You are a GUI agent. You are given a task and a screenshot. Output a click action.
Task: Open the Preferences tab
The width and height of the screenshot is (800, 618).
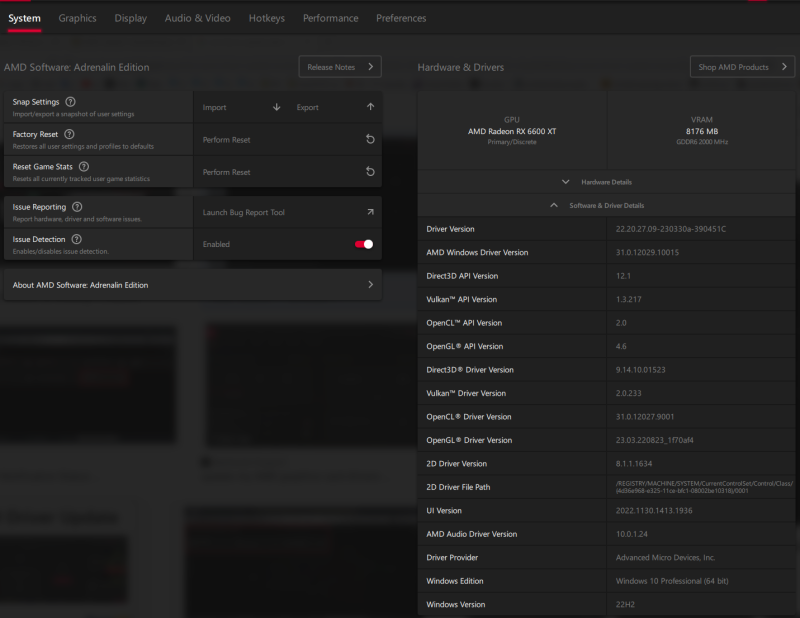pos(401,18)
